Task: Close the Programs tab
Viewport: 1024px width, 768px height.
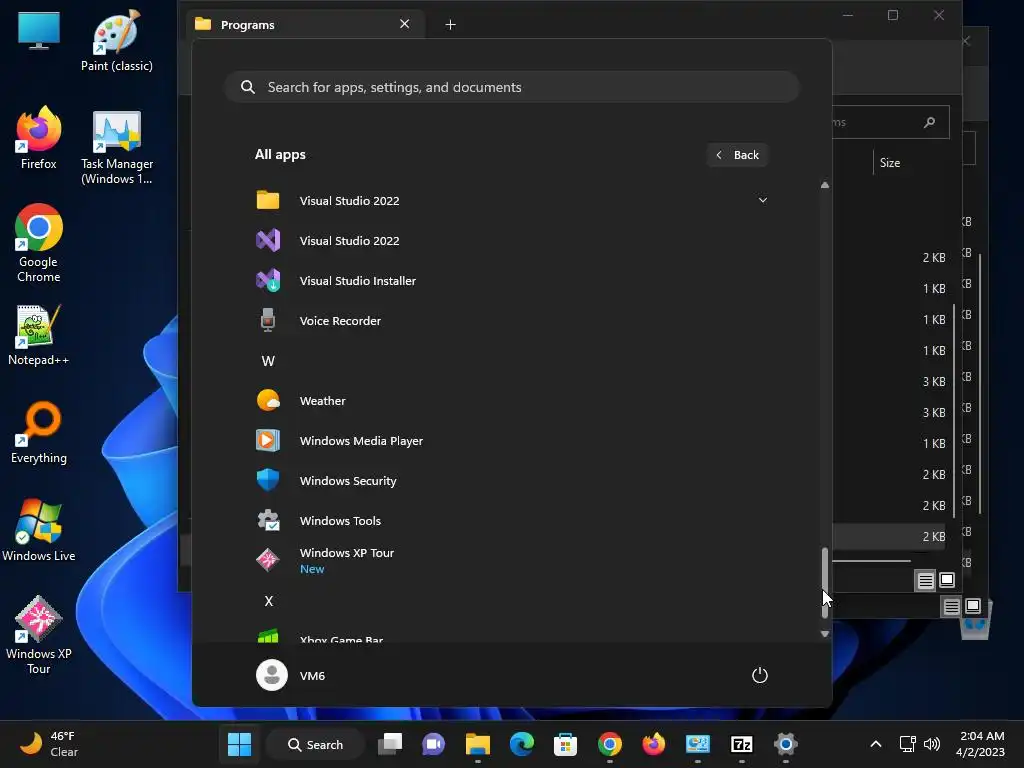Action: [404, 24]
